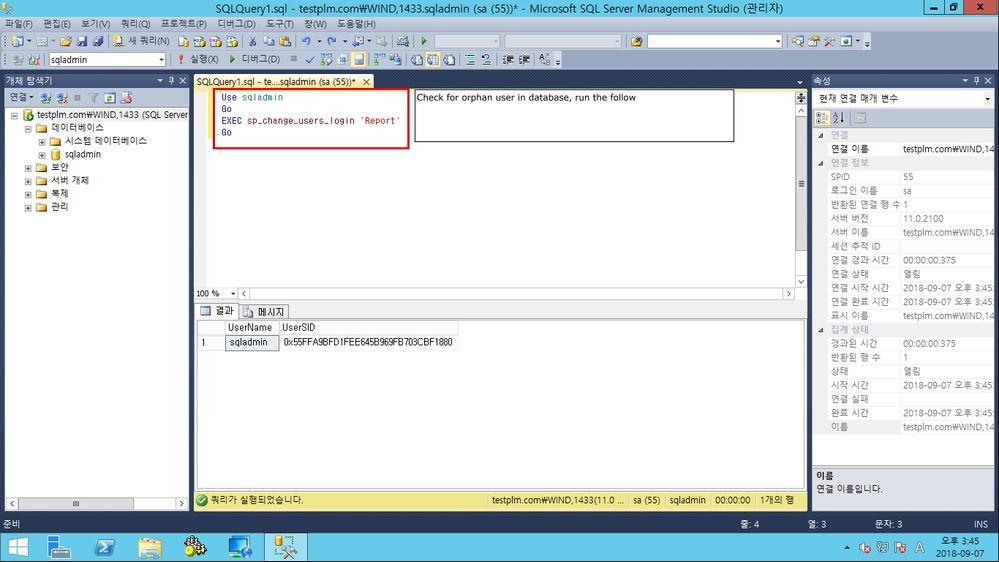Click Uncomment selected lines icon
Viewport: 999px width, 562px height.
pyautogui.click(x=486, y=59)
